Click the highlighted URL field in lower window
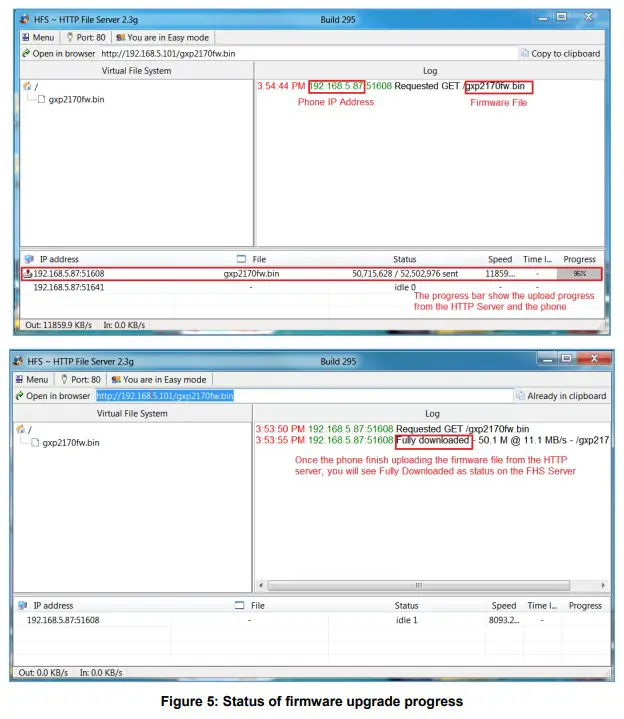This screenshot has width=624, height=719. pos(165,396)
